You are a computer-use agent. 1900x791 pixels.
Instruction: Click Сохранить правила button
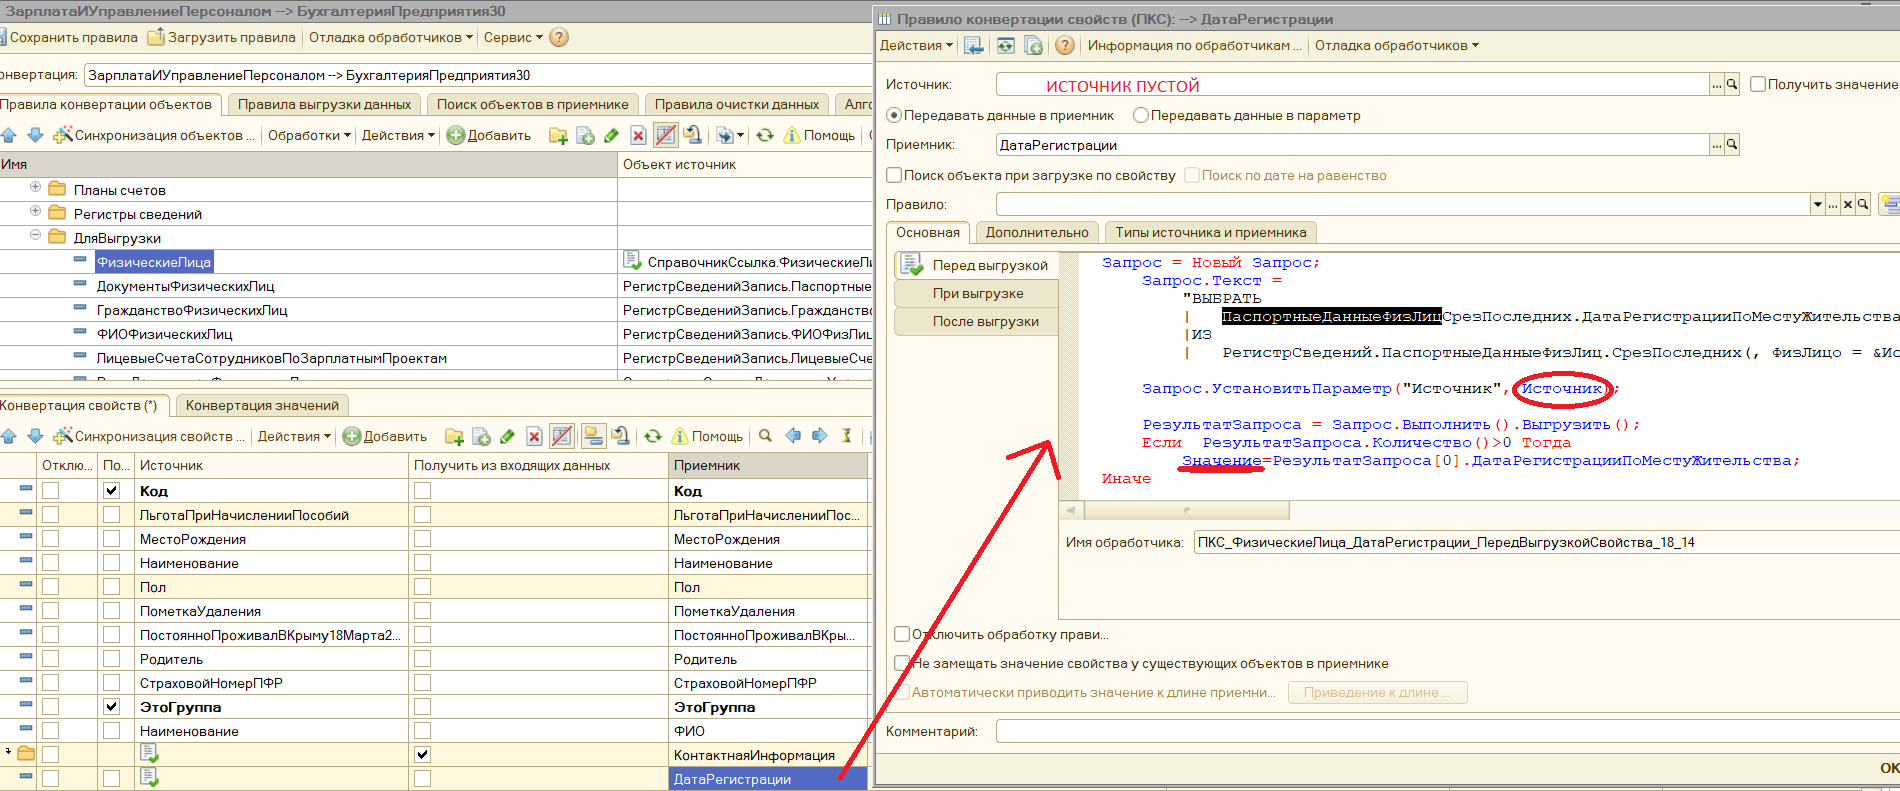(70, 37)
